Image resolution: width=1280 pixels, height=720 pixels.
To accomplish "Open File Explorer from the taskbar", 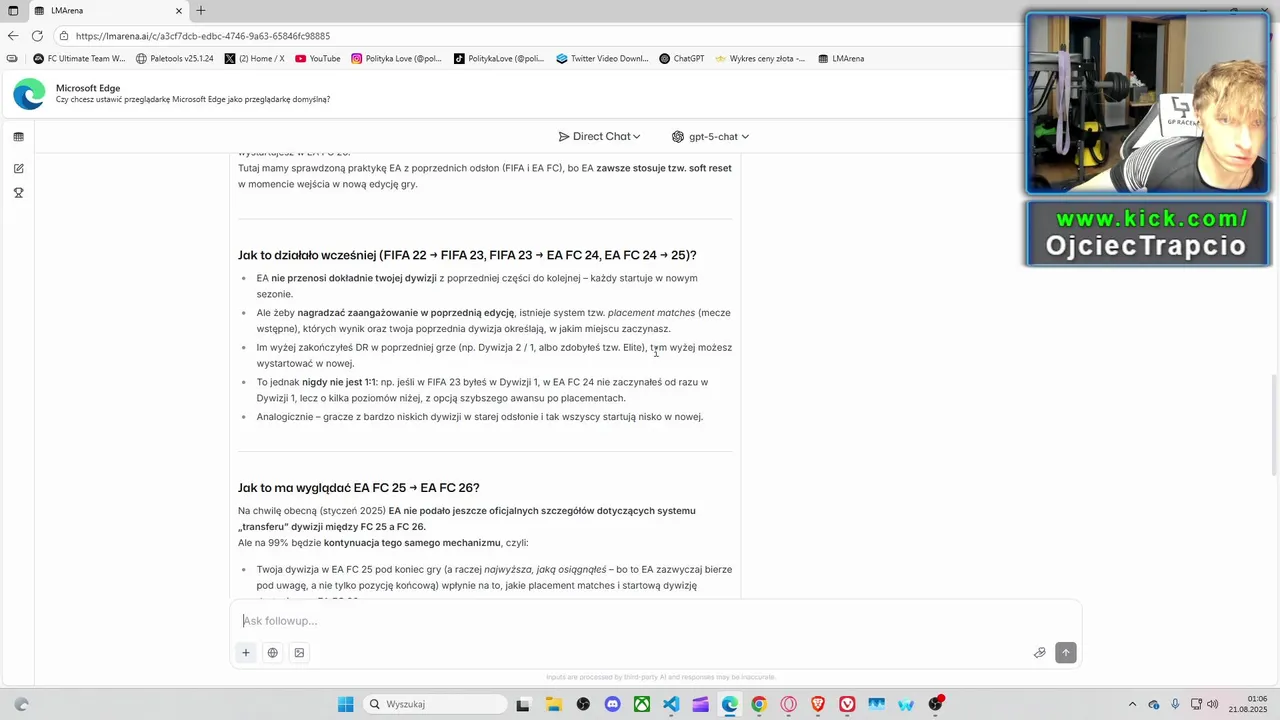I will click(x=553, y=704).
